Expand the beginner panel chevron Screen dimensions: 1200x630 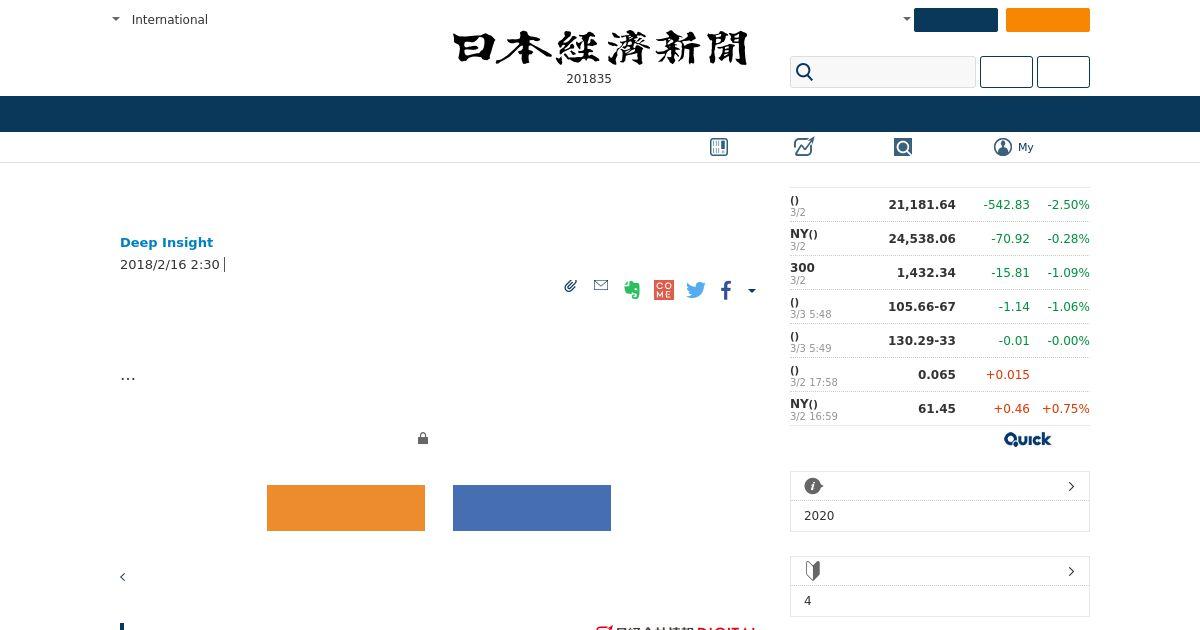click(x=1071, y=571)
